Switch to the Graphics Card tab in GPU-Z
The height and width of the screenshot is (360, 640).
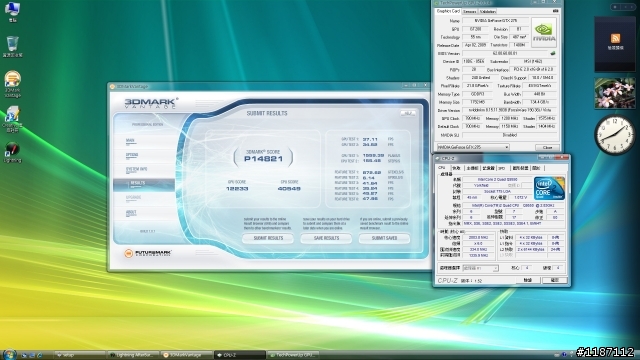pyautogui.click(x=448, y=11)
